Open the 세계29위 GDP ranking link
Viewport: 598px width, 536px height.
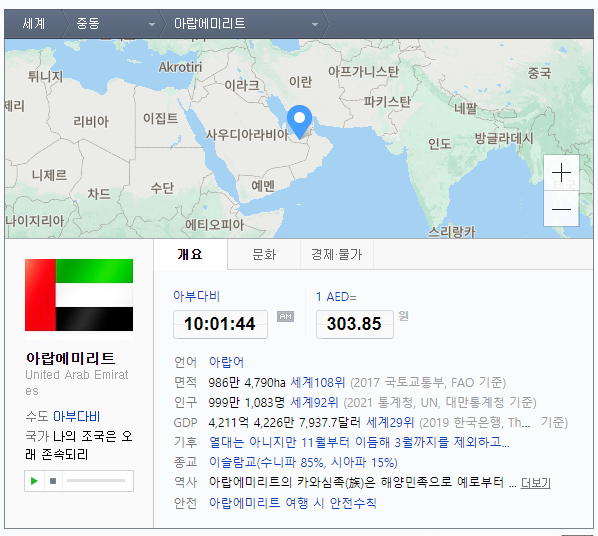click(390, 422)
